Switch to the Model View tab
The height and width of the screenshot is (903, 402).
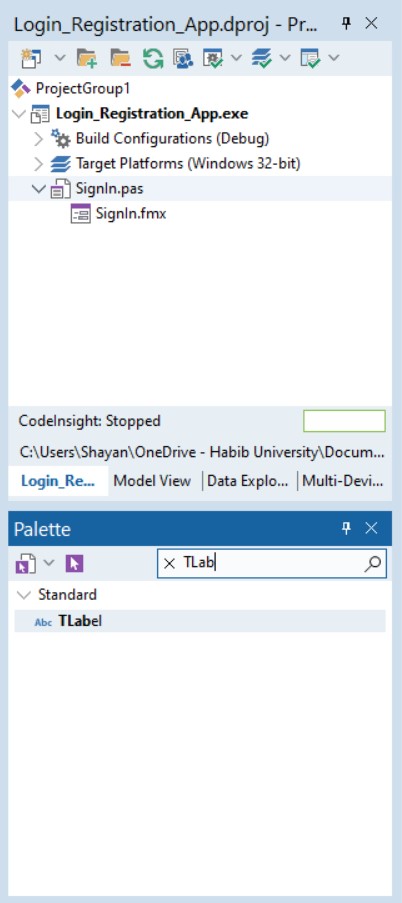pyautogui.click(x=152, y=481)
